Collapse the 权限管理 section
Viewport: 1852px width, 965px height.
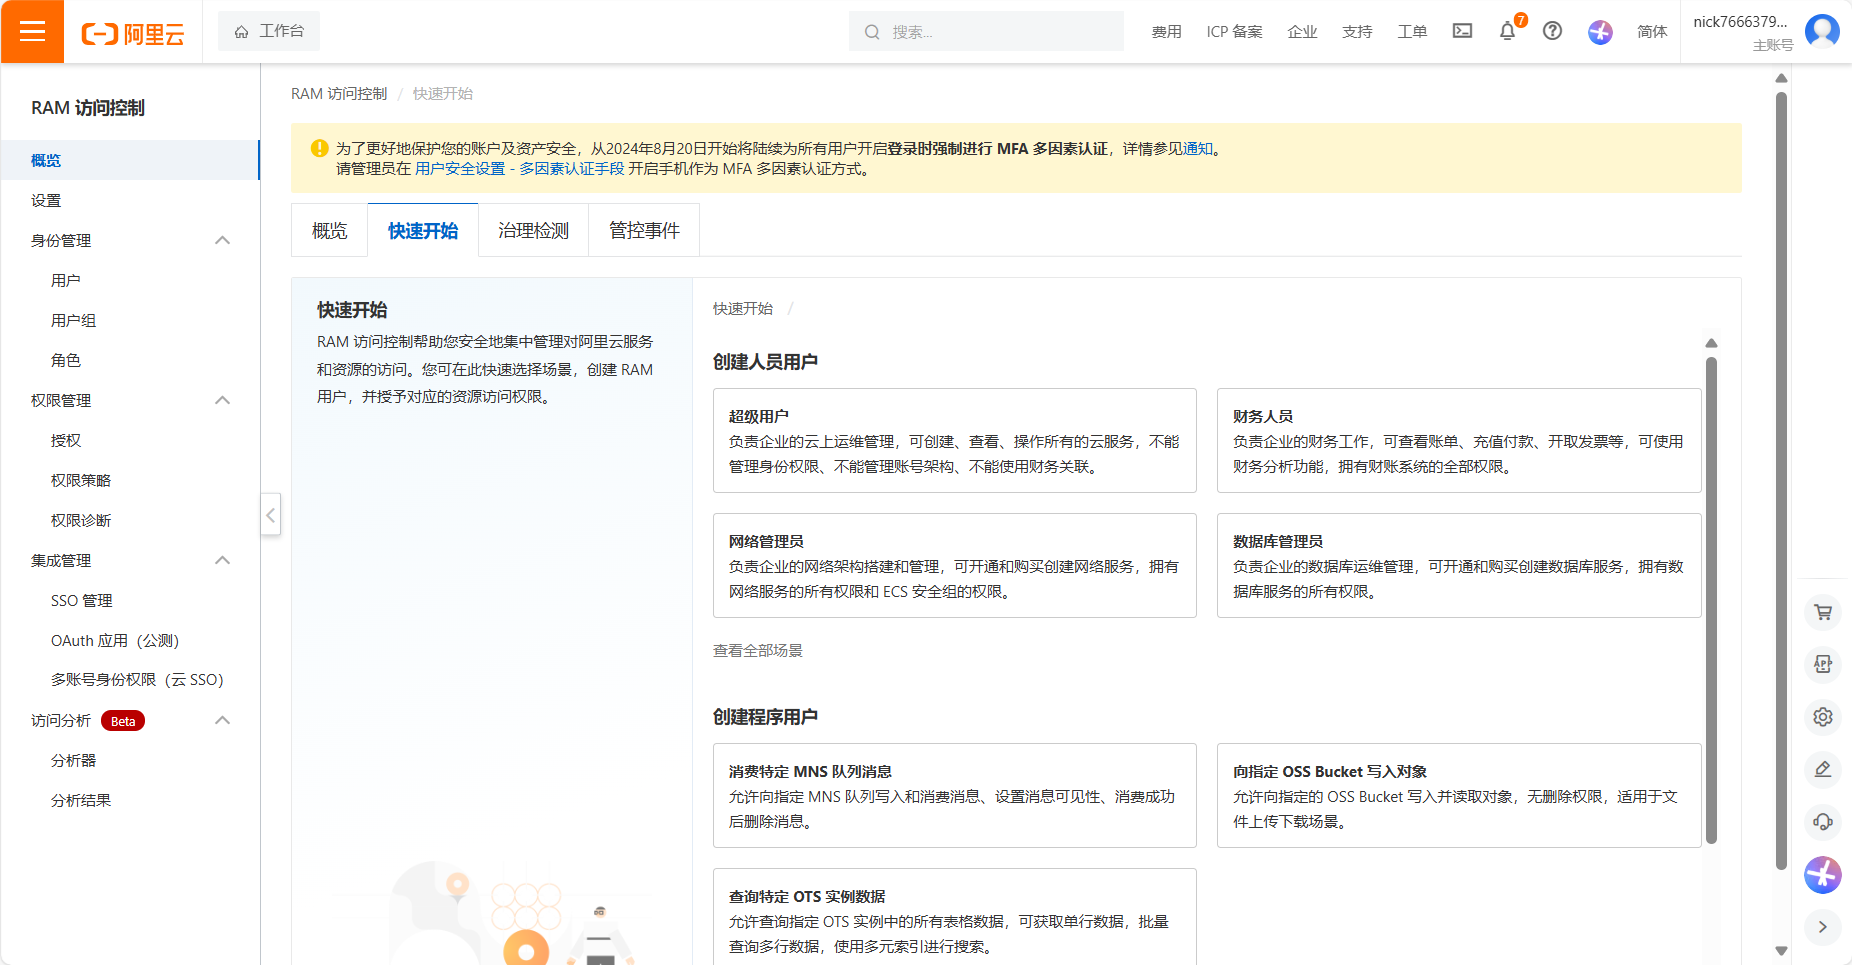[223, 400]
